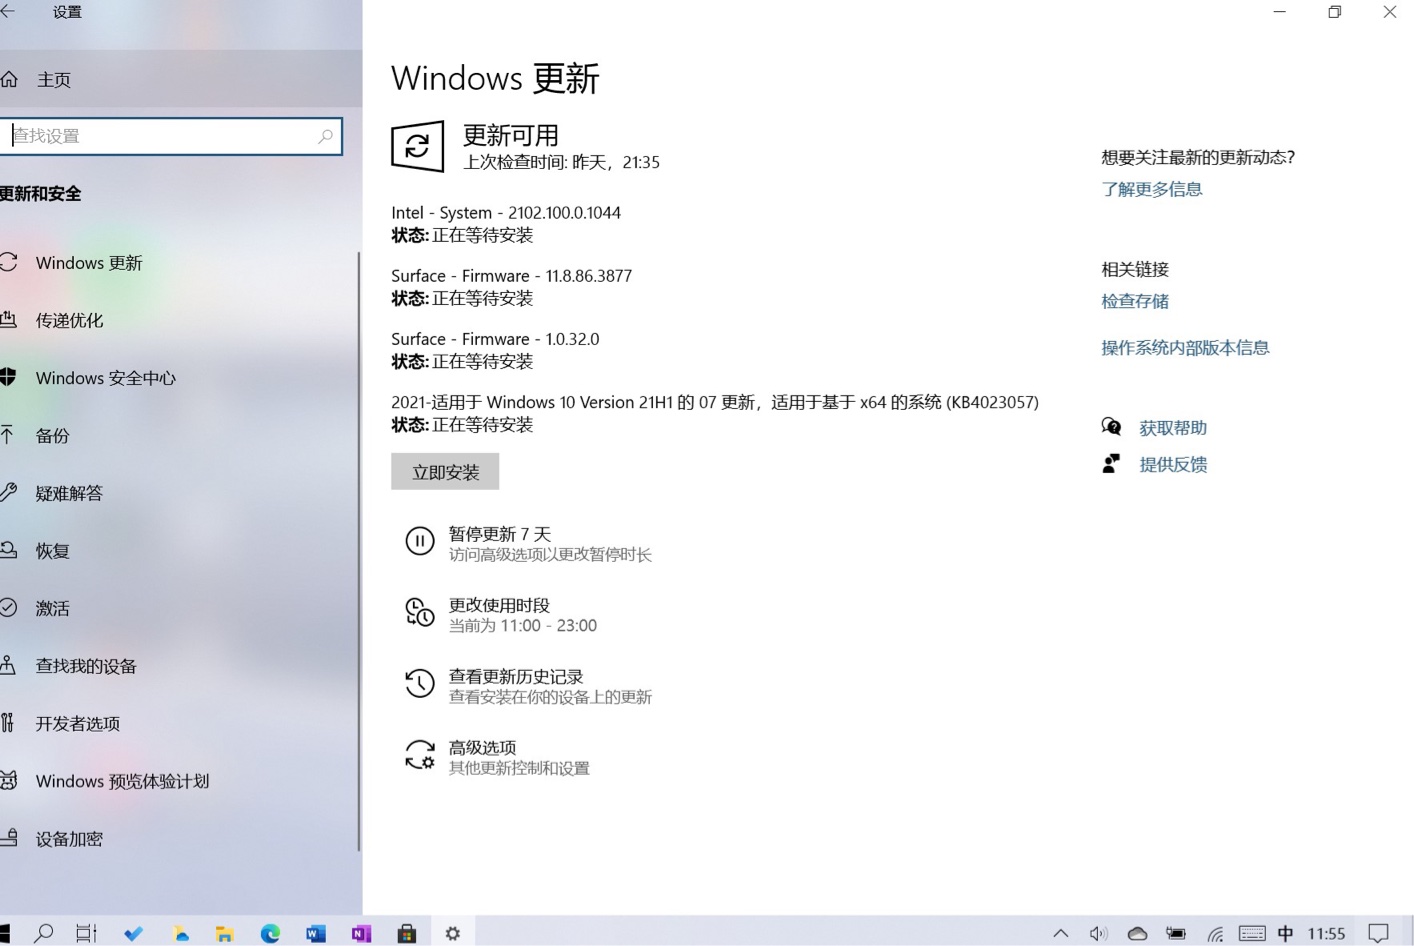Click the 获取帮助 chat icon
The height and width of the screenshot is (946, 1414).
pyautogui.click(x=1111, y=427)
